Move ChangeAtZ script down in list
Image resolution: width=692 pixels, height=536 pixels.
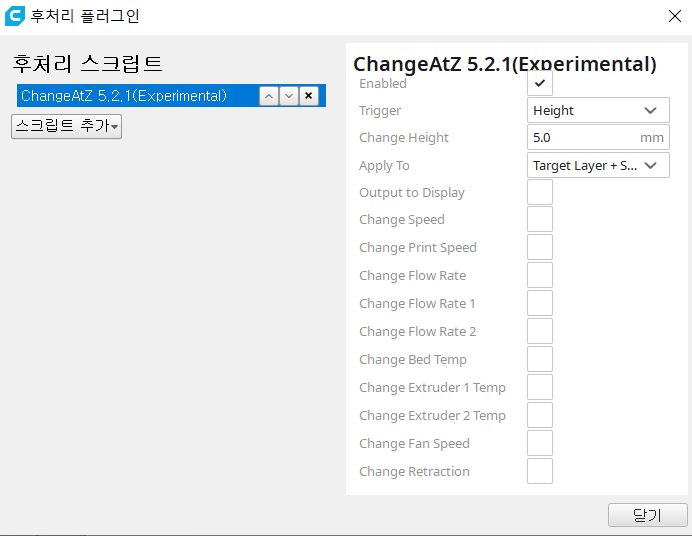pyautogui.click(x=289, y=96)
